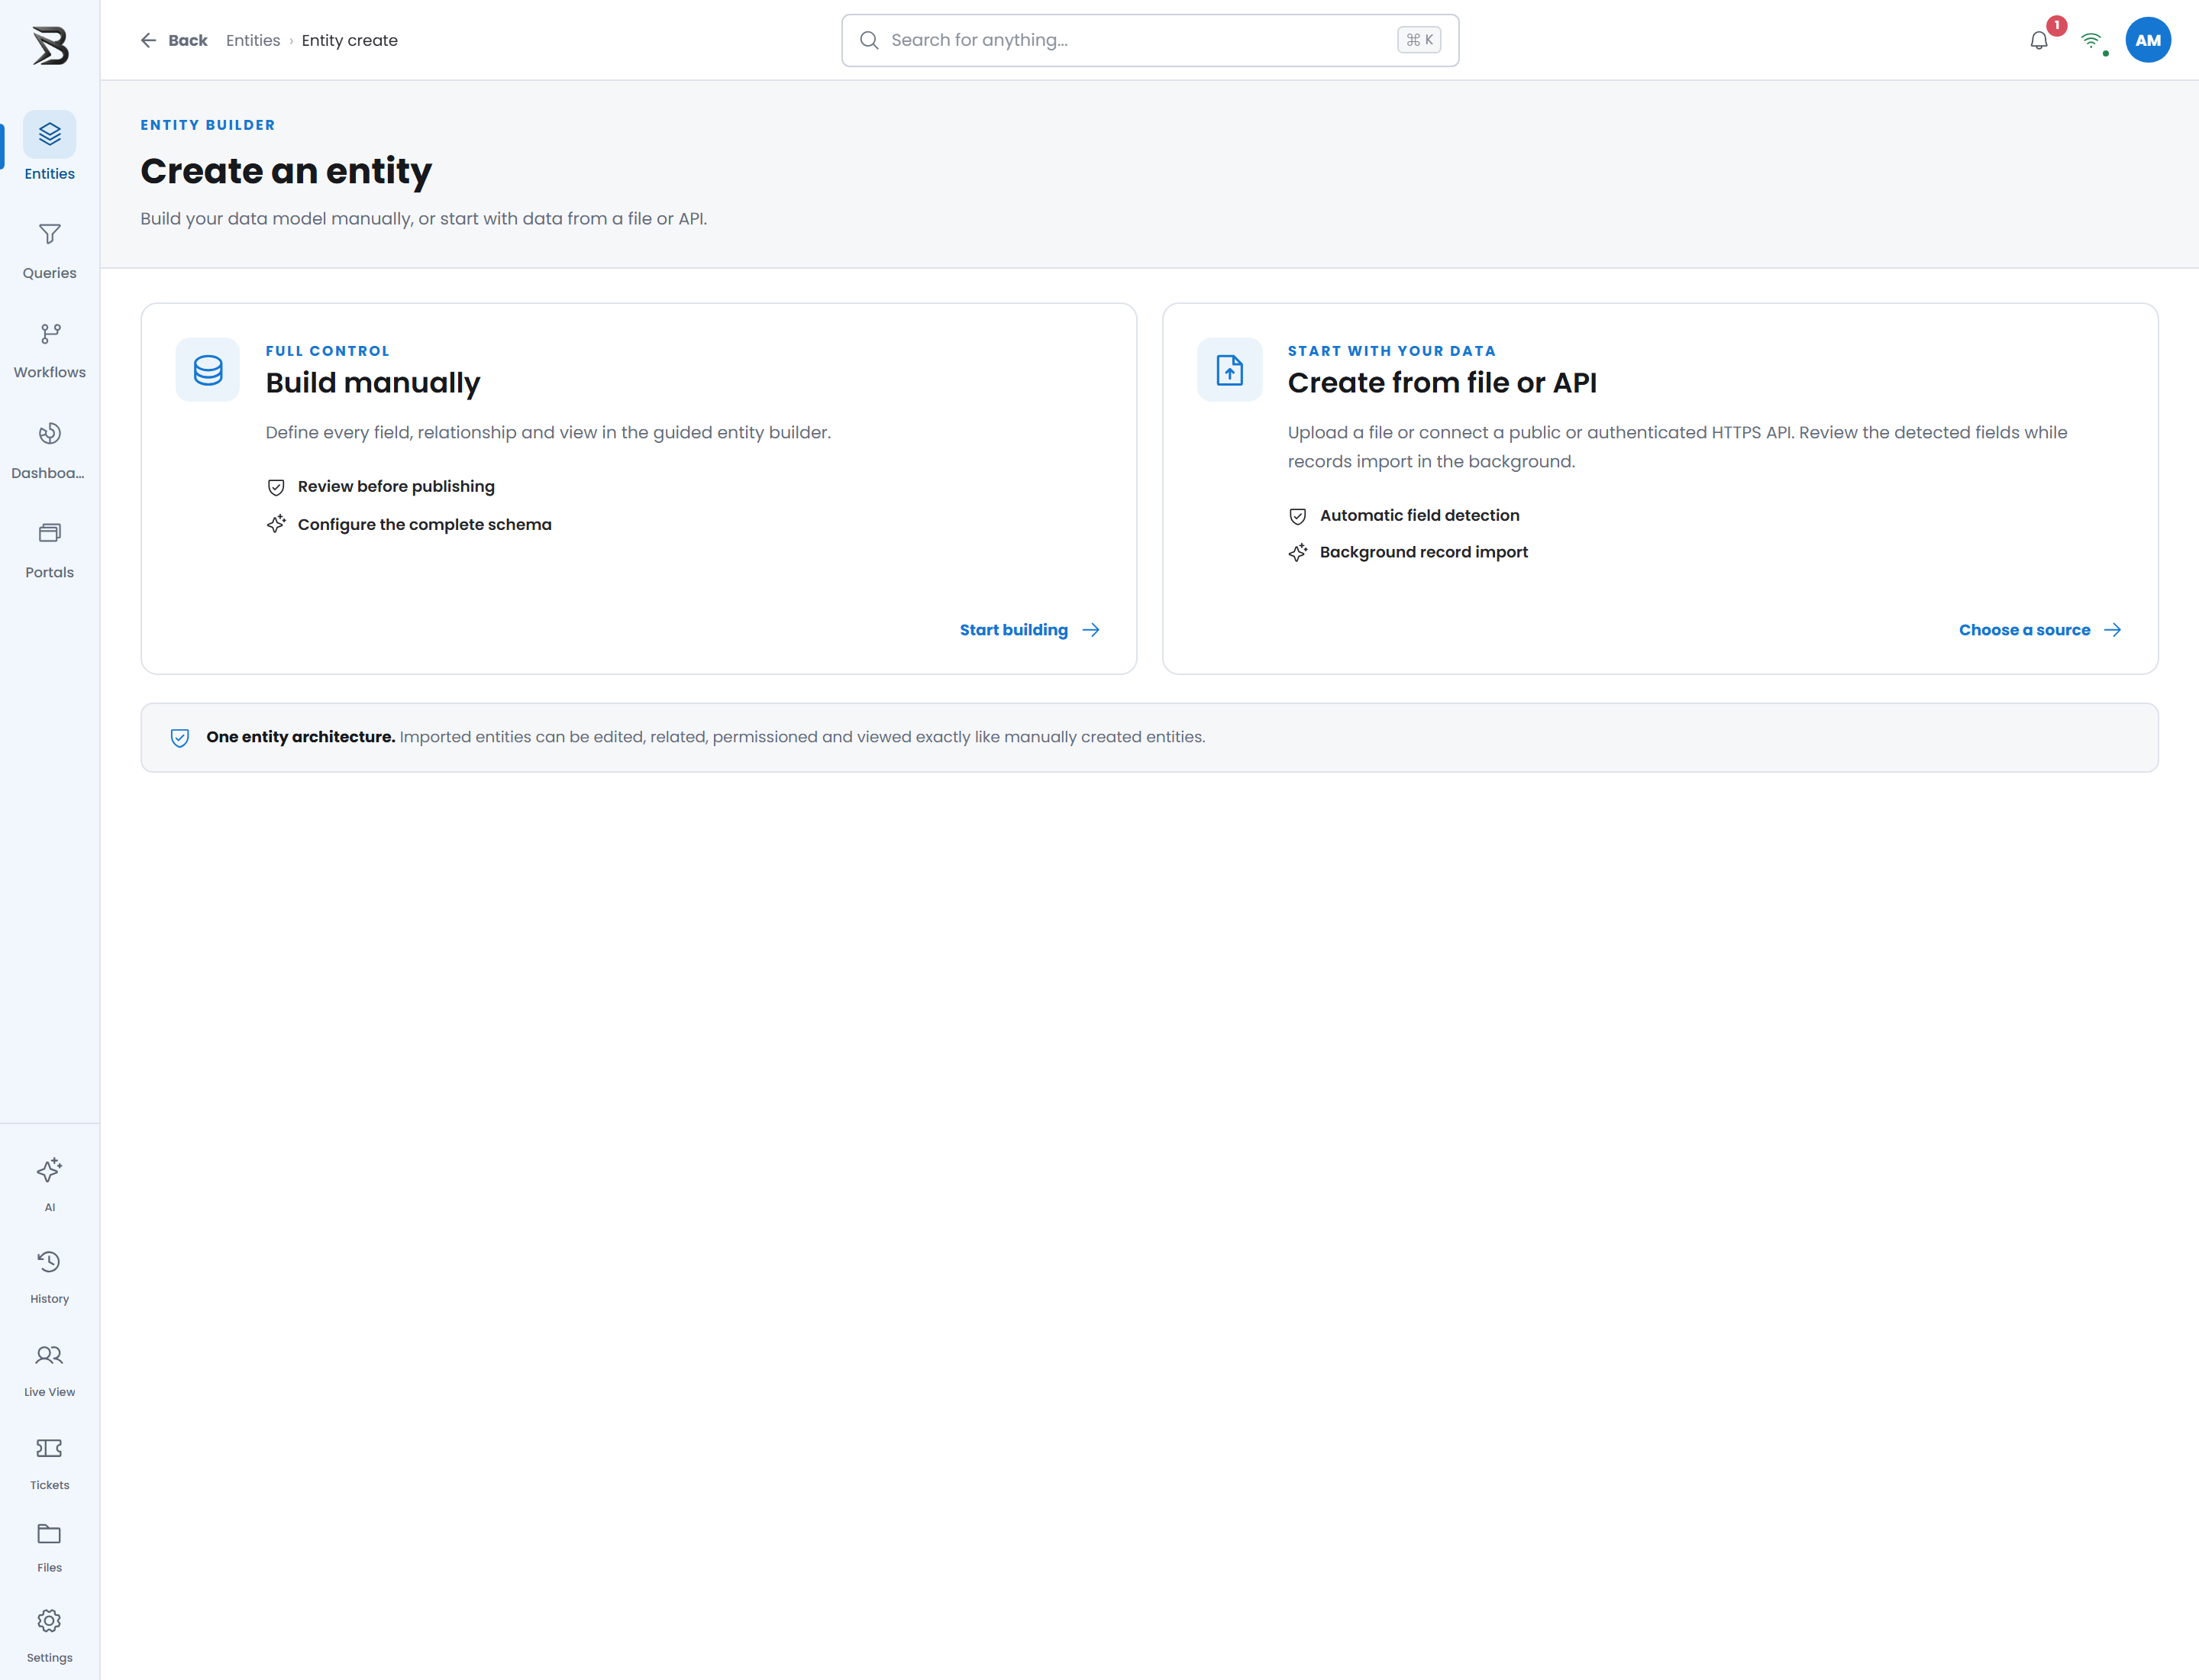Click Automatic field detection item
This screenshot has width=2199, height=1680.
click(x=1404, y=516)
